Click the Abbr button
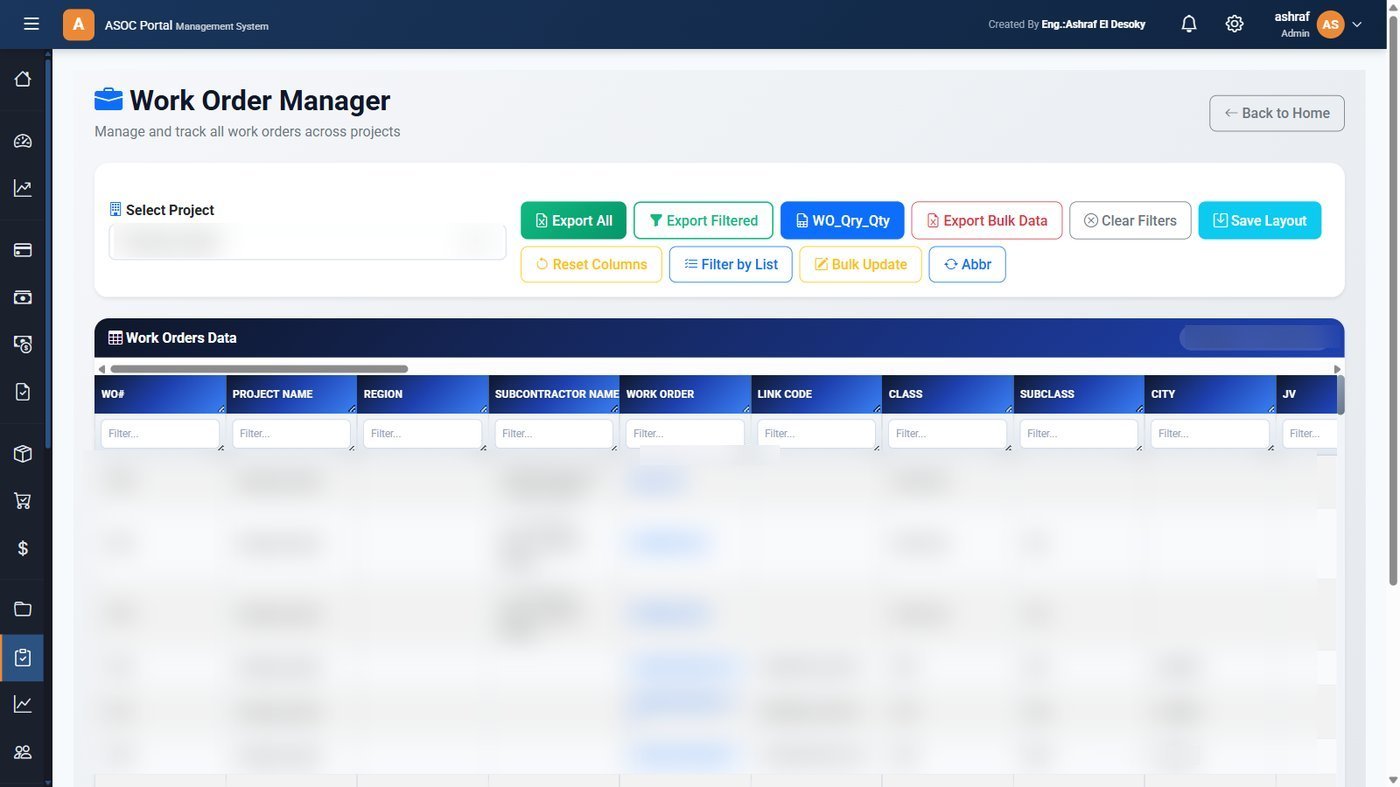Image resolution: width=1400 pixels, height=787 pixels. pos(967,264)
